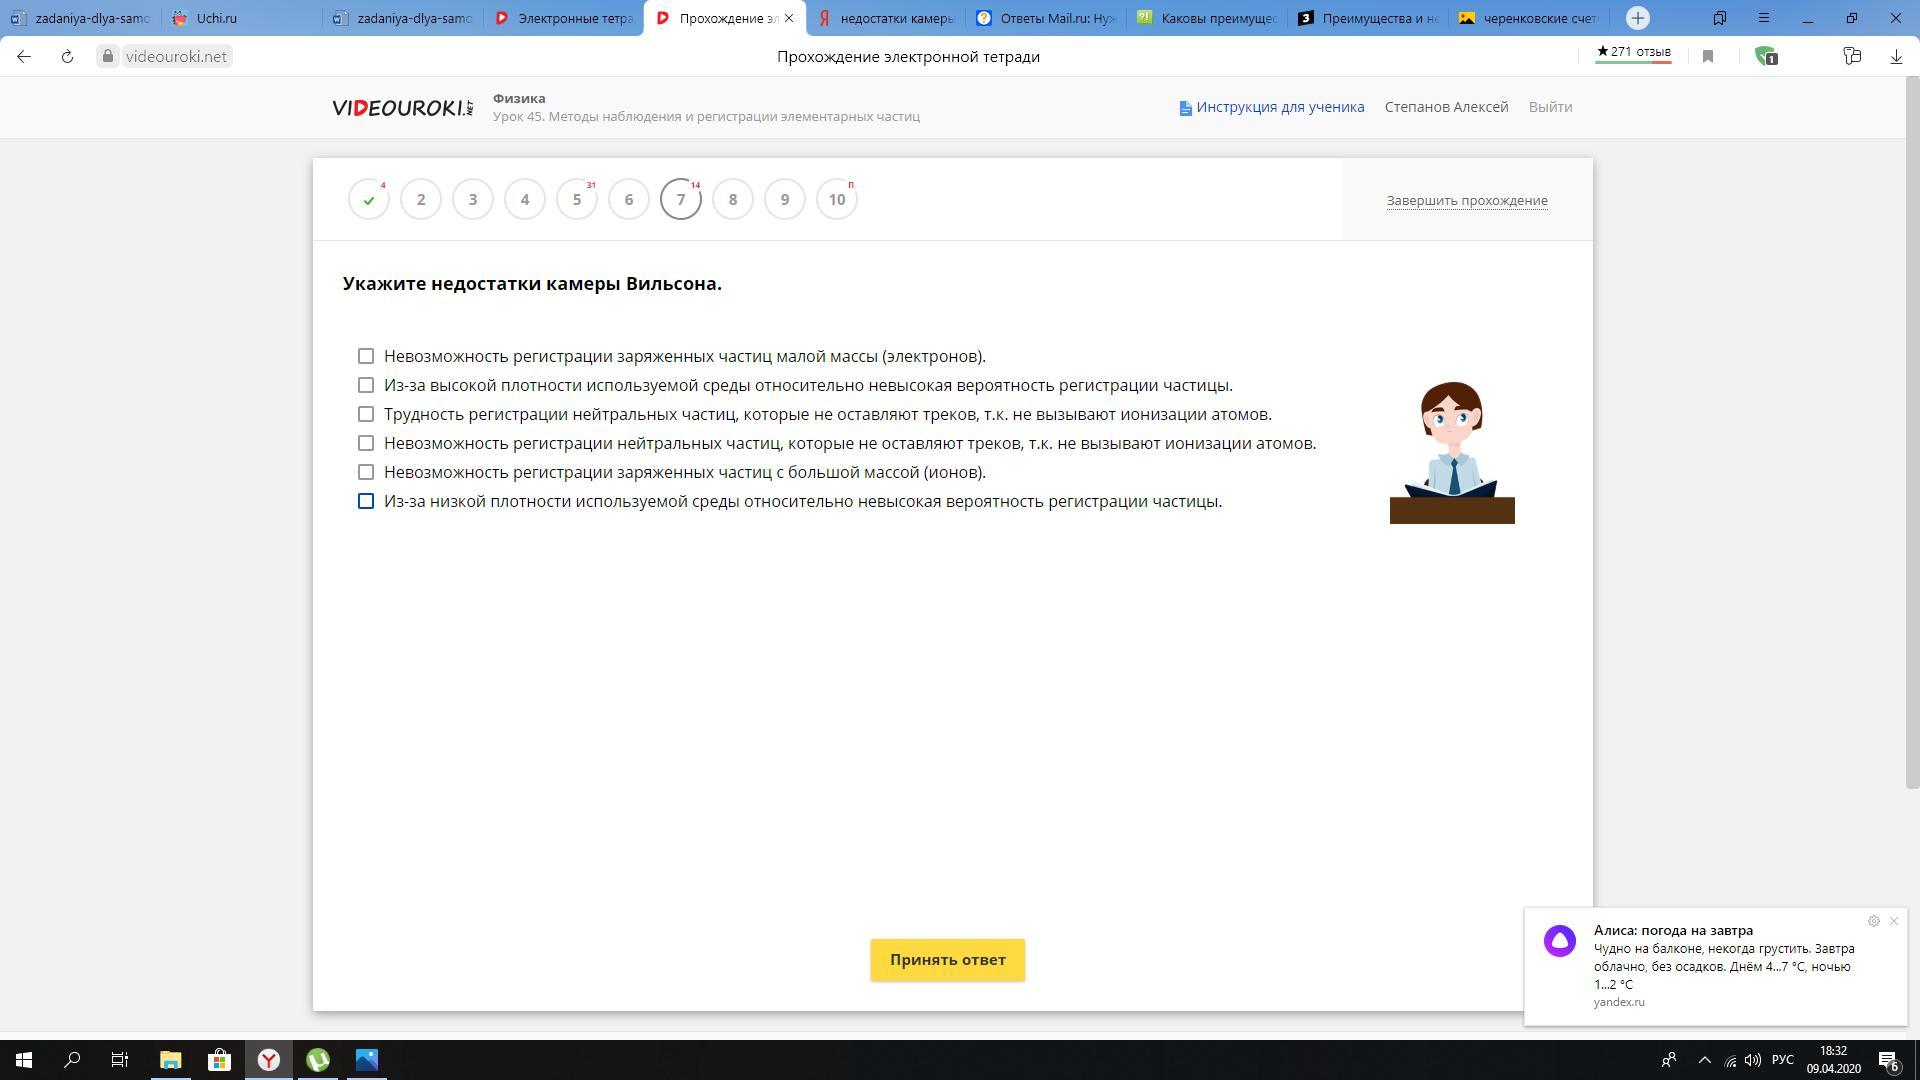Open File Explorer from the taskbar
This screenshot has width=1920, height=1080.
170,1060
